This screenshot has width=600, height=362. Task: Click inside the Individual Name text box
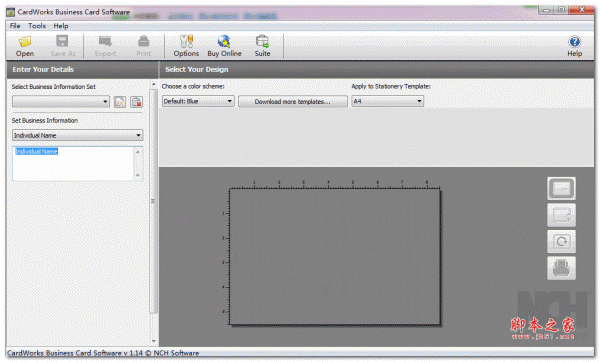[x=73, y=164]
